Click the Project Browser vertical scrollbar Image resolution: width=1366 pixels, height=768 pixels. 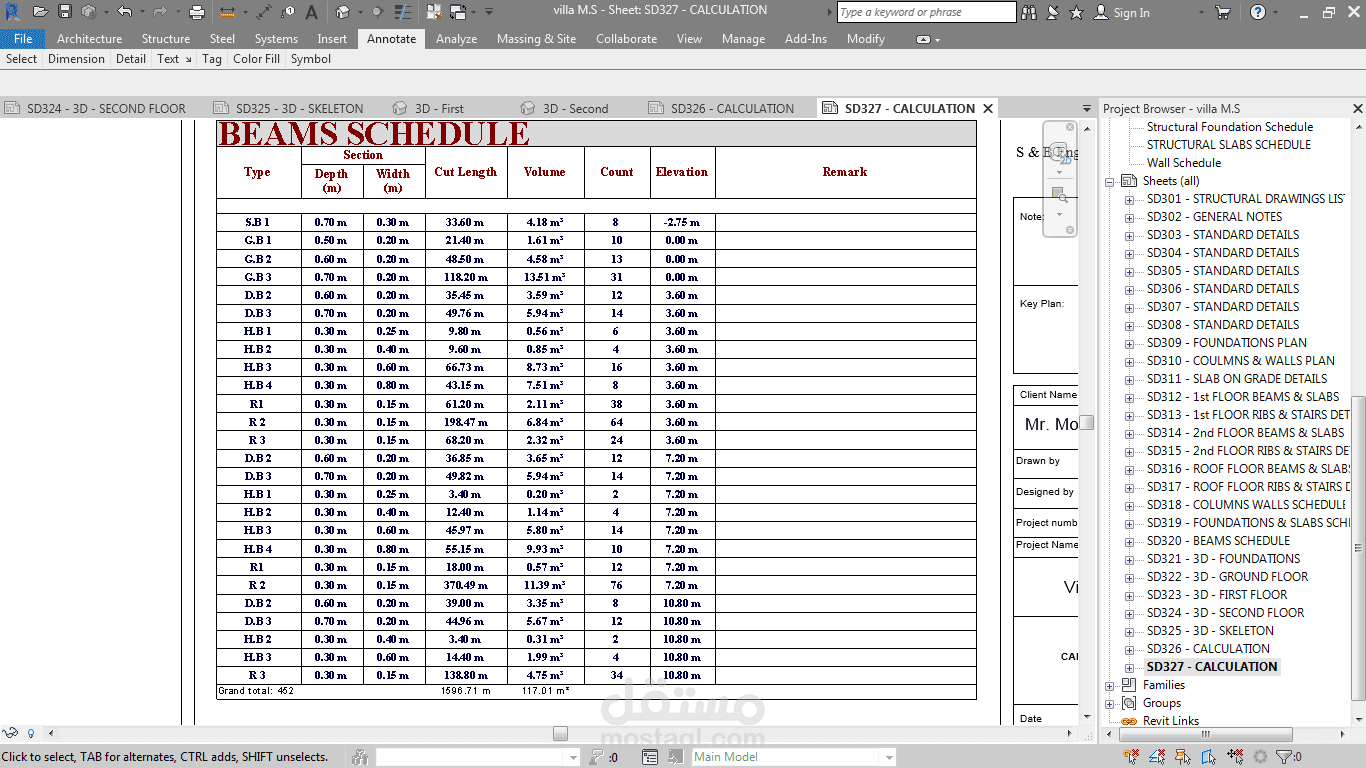coord(1358,548)
